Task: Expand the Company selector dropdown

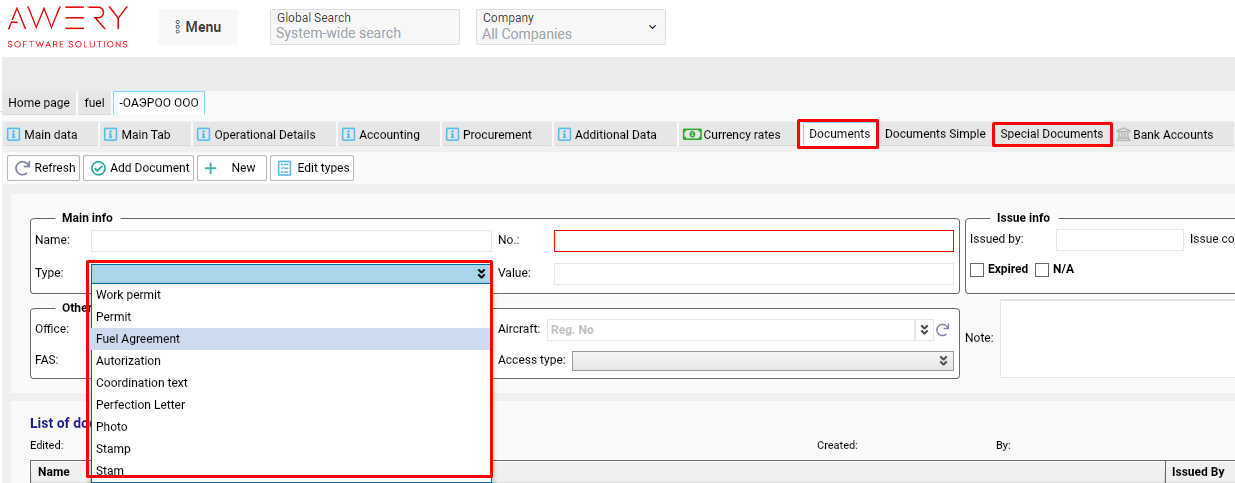Action: point(654,26)
